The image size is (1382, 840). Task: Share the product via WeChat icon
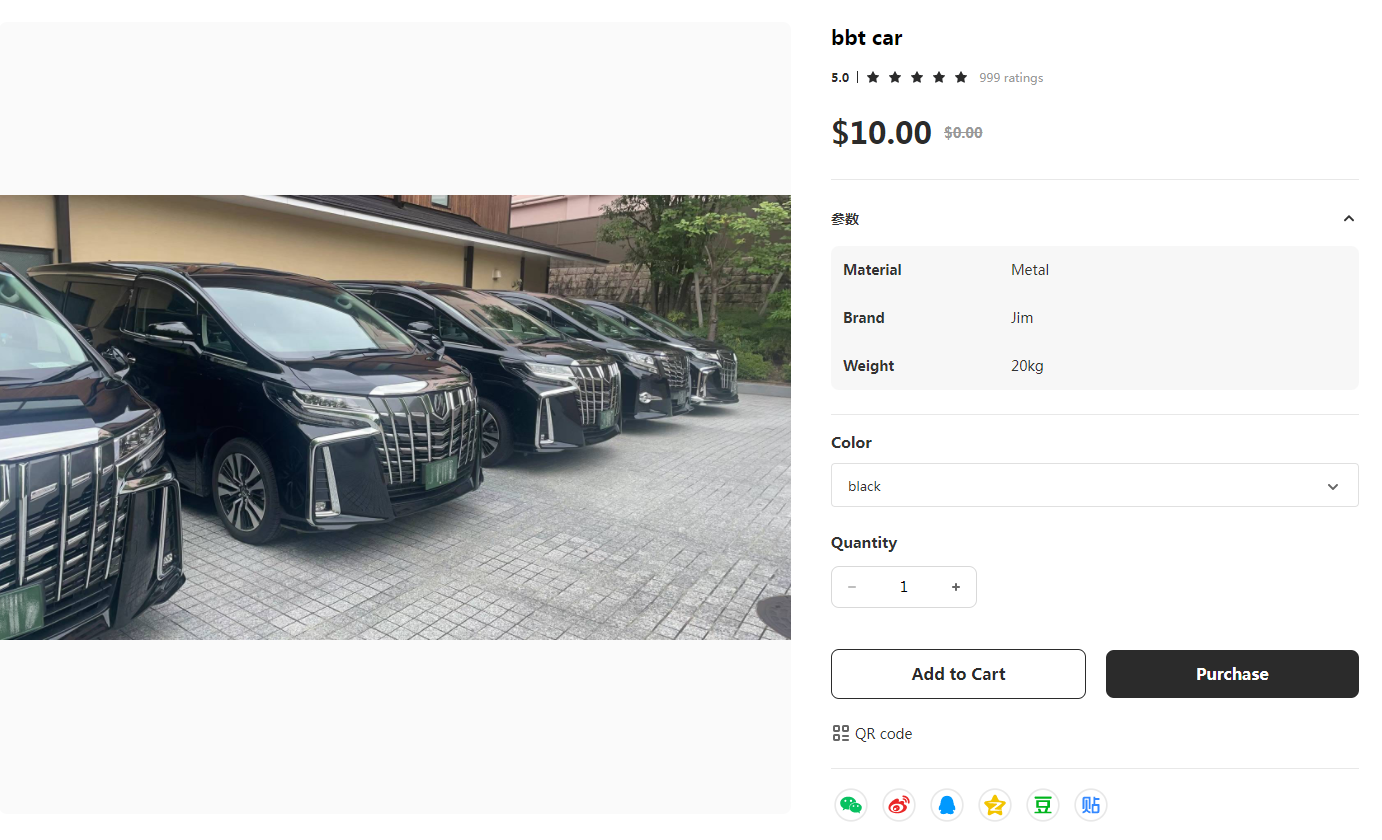[x=851, y=805]
